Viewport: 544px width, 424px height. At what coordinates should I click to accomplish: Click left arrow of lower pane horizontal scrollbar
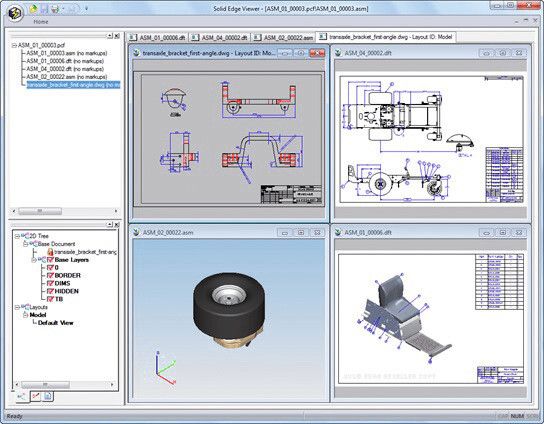17,384
